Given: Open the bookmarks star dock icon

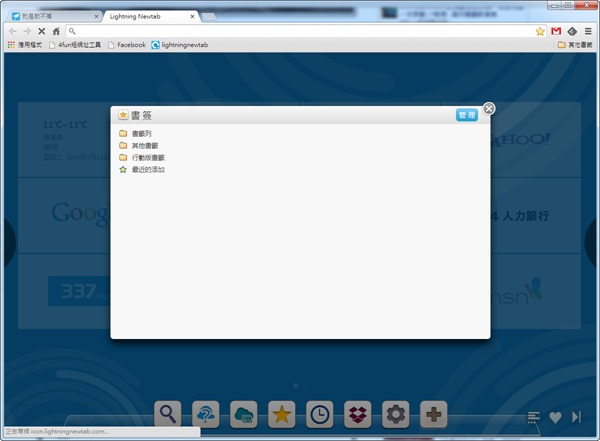Looking at the screenshot, I should pyautogui.click(x=282, y=414).
